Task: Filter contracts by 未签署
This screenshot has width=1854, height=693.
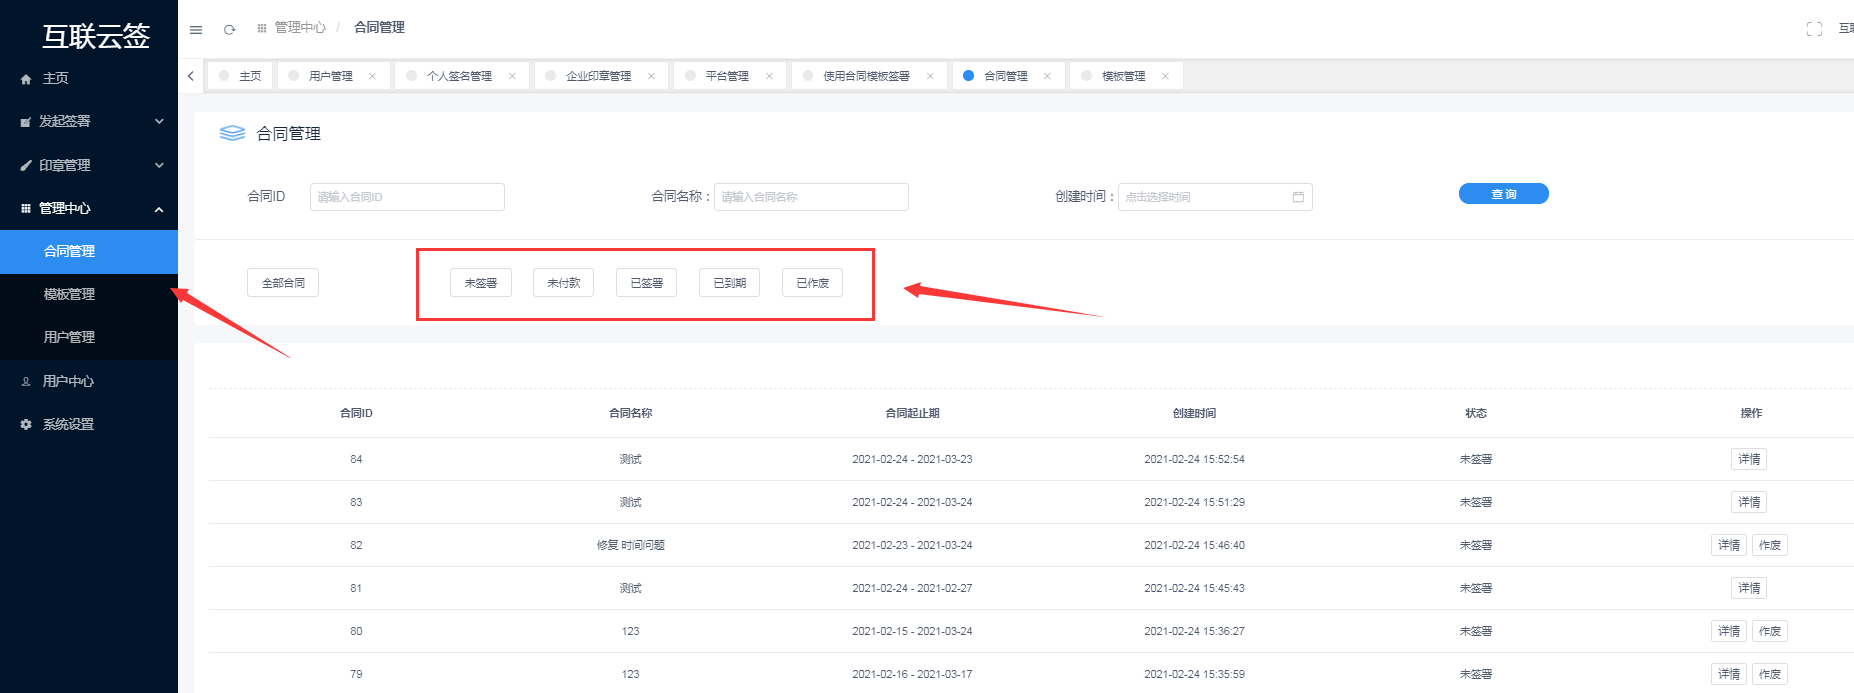Action: 481,283
